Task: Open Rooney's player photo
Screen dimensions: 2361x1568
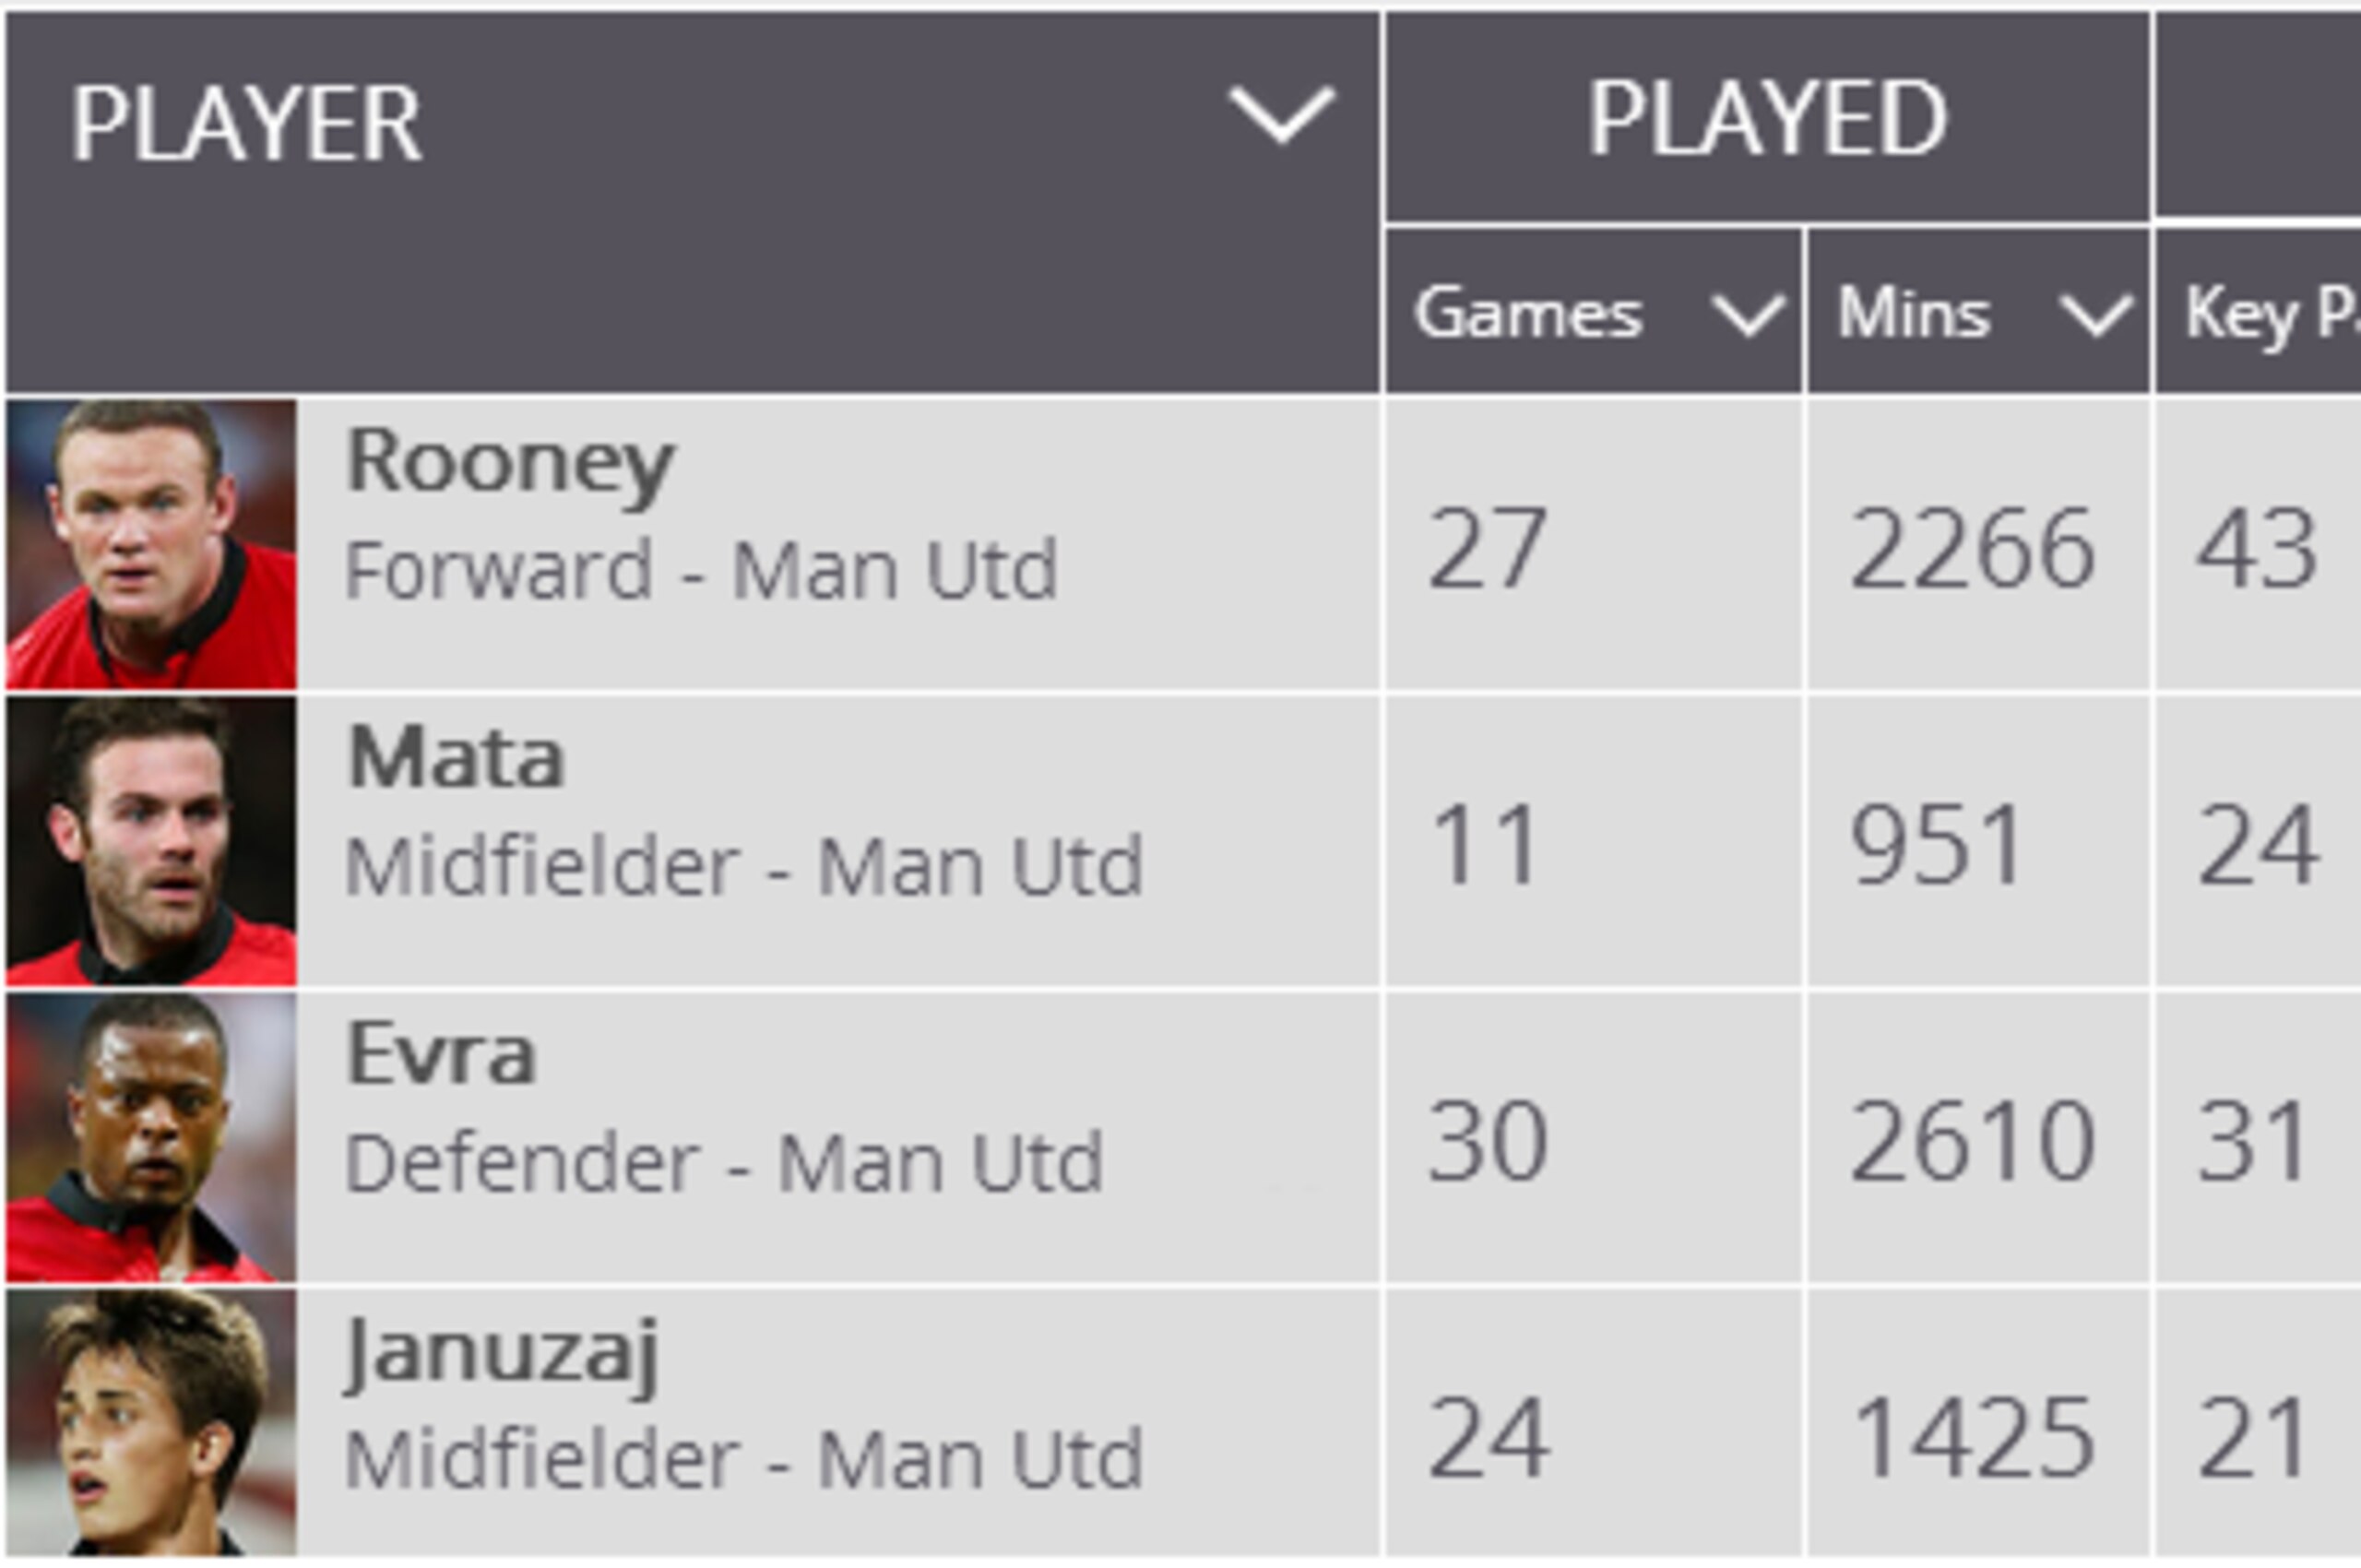Action: 151,545
